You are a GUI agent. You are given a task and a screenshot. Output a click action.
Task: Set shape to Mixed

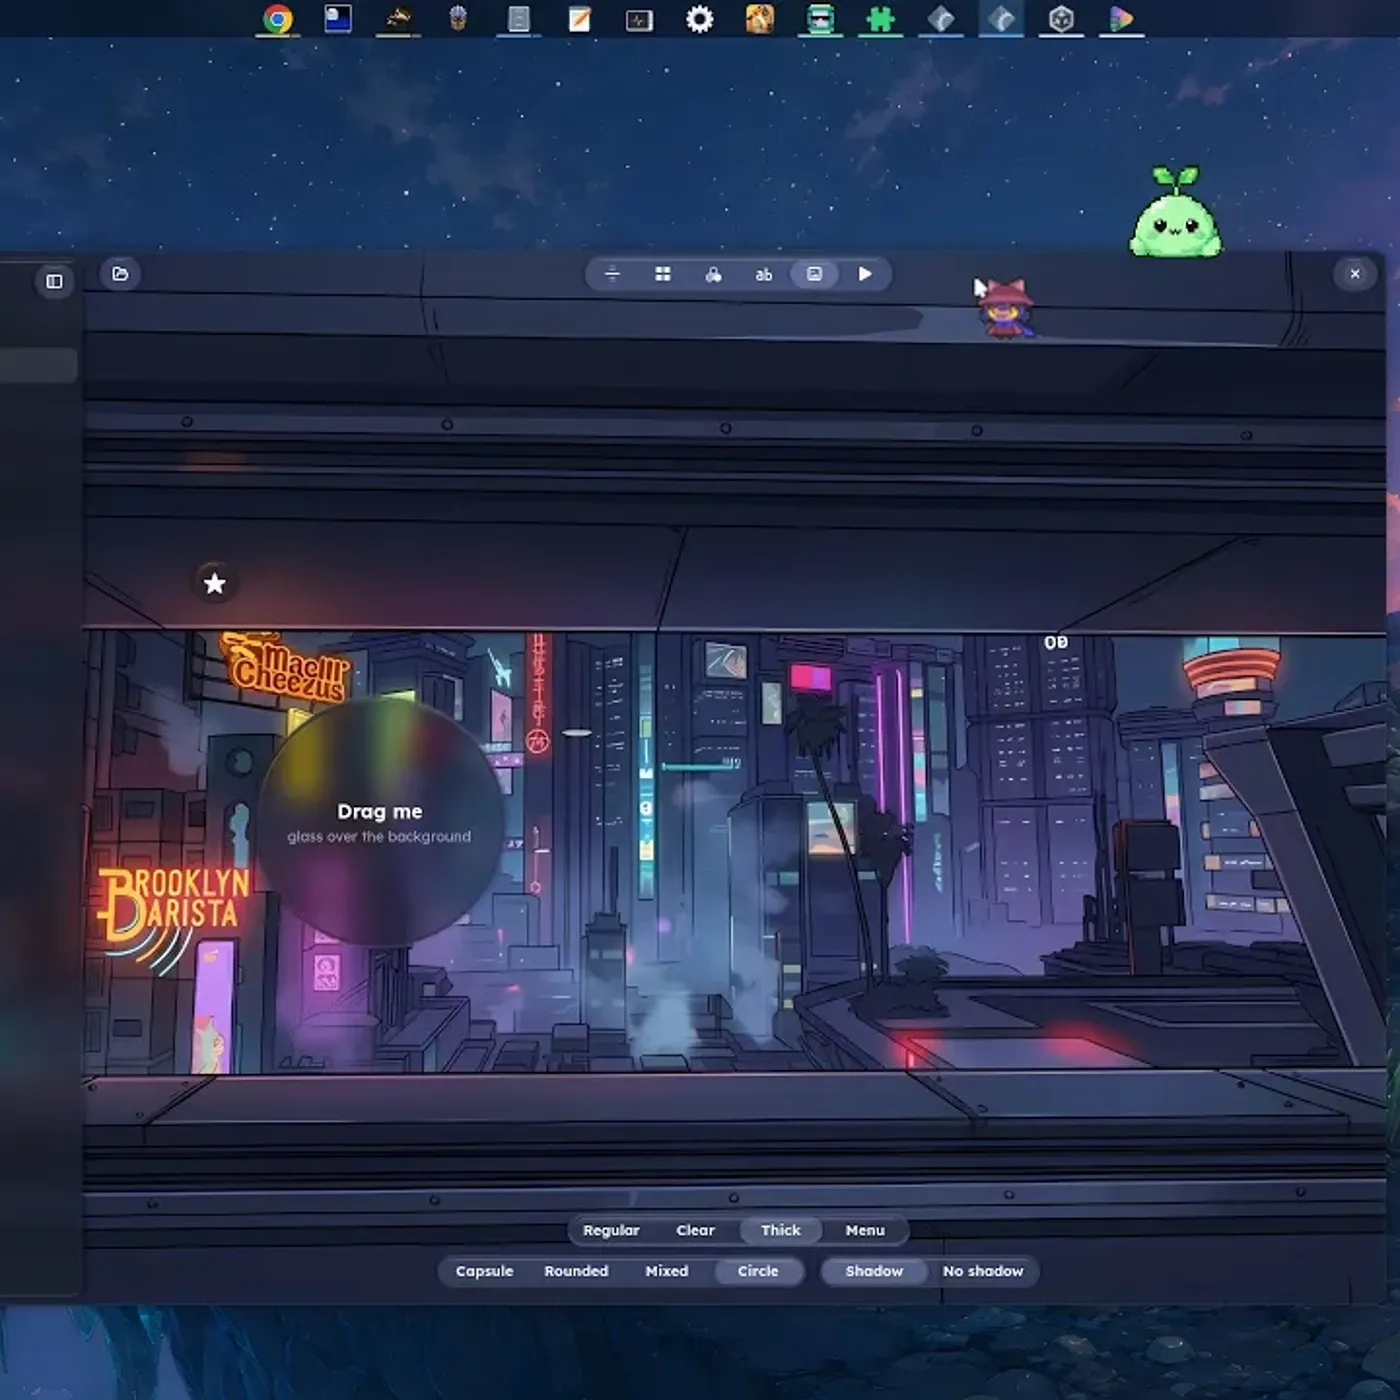pos(667,1271)
